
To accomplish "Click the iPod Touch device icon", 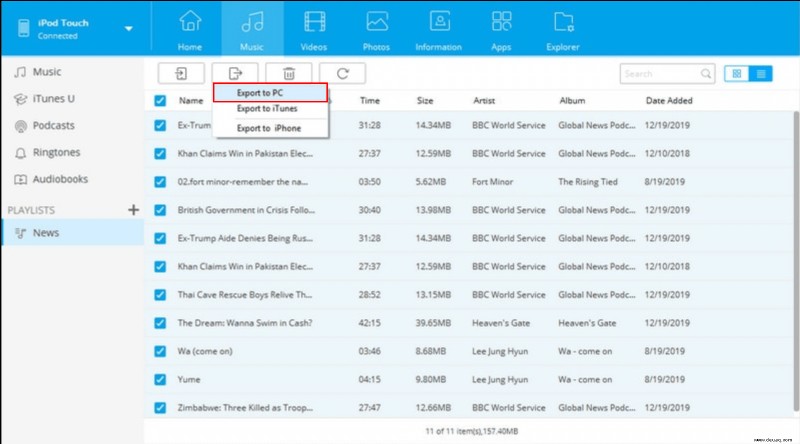I will pyautogui.click(x=23, y=28).
